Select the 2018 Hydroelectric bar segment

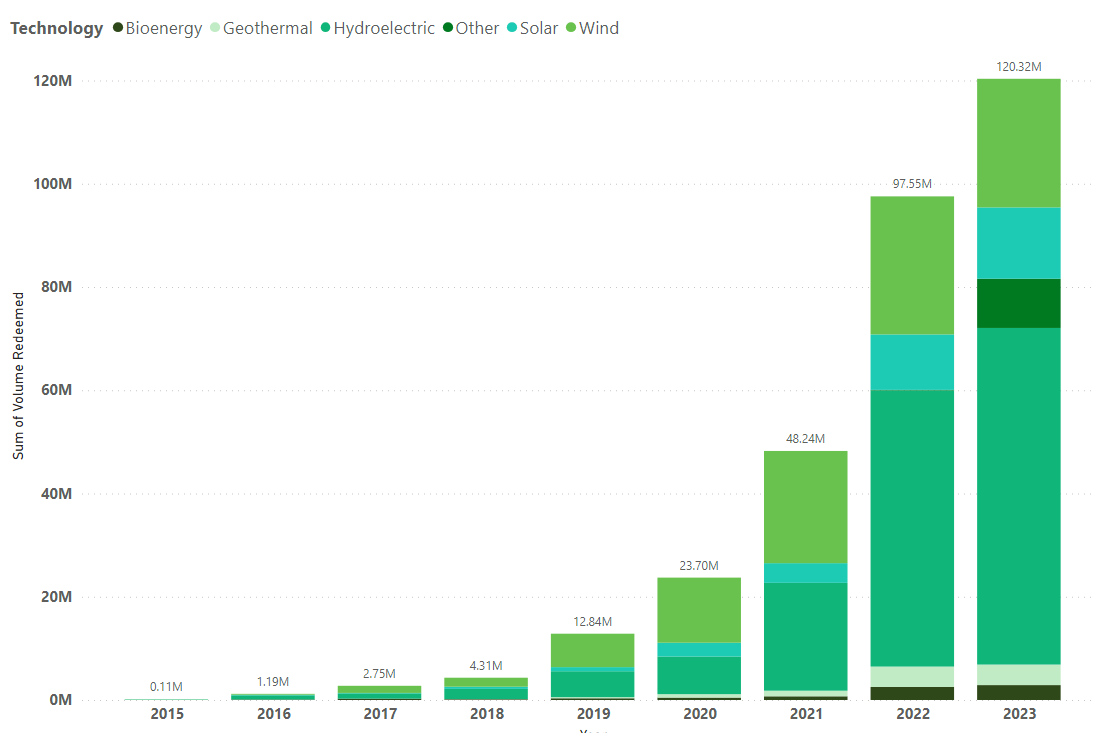[x=486, y=694]
